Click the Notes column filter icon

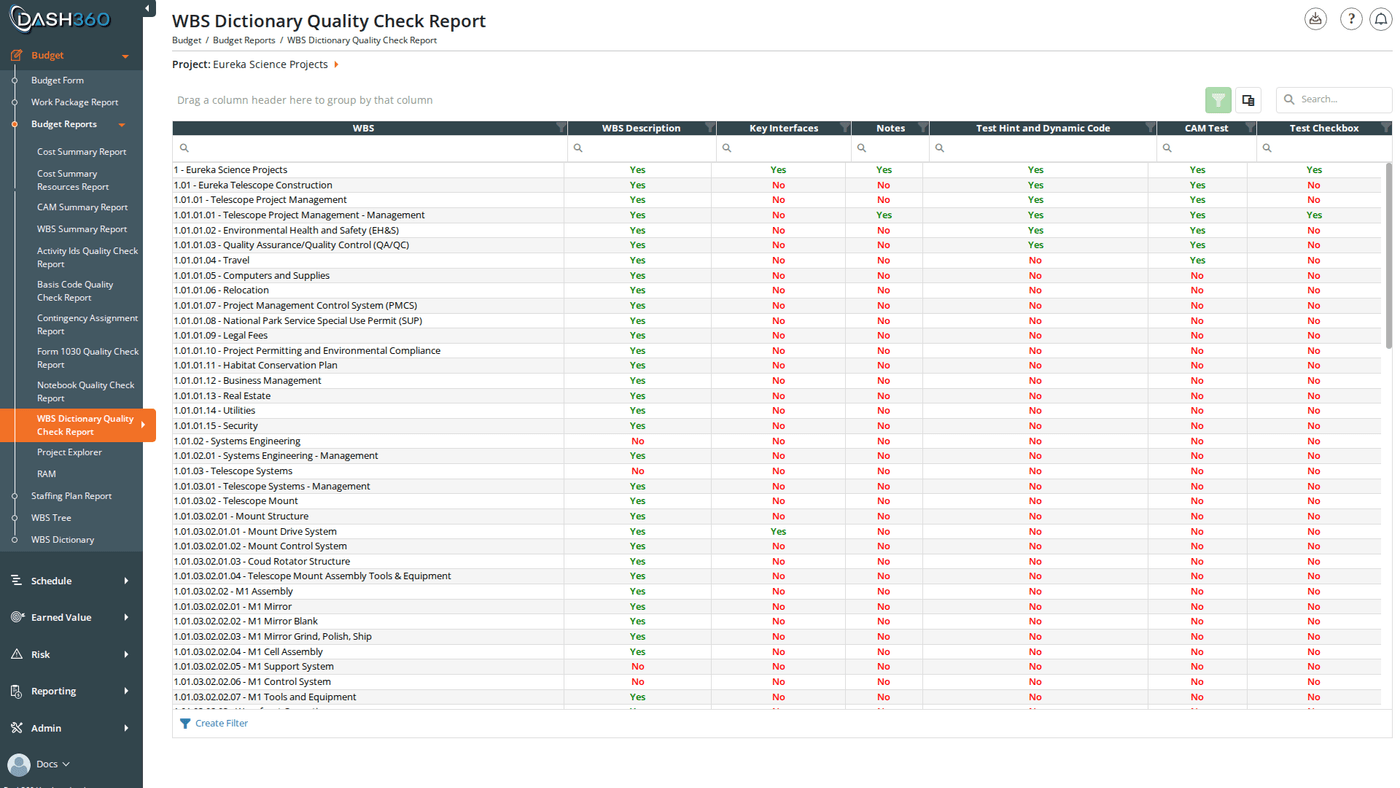[922, 128]
